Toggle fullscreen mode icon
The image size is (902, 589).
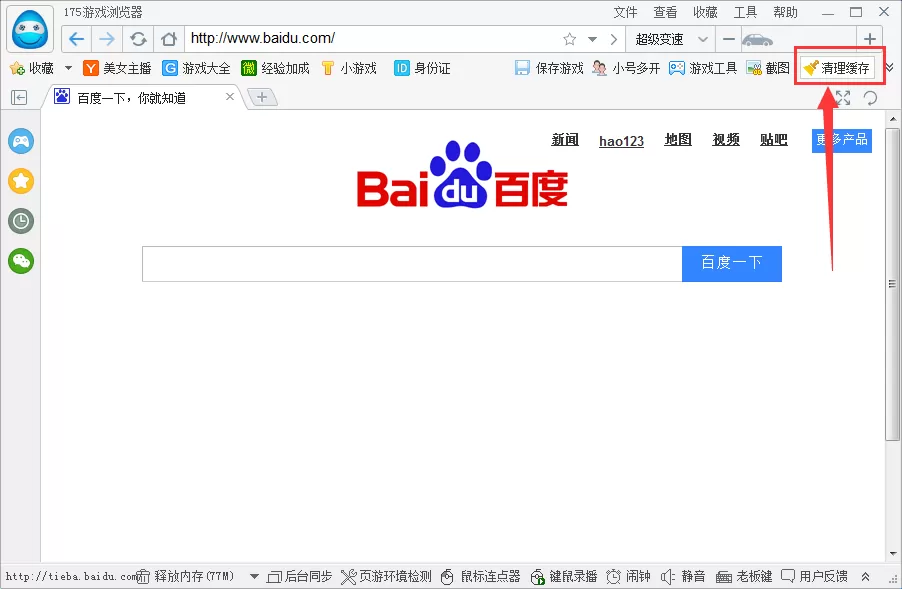(x=843, y=98)
